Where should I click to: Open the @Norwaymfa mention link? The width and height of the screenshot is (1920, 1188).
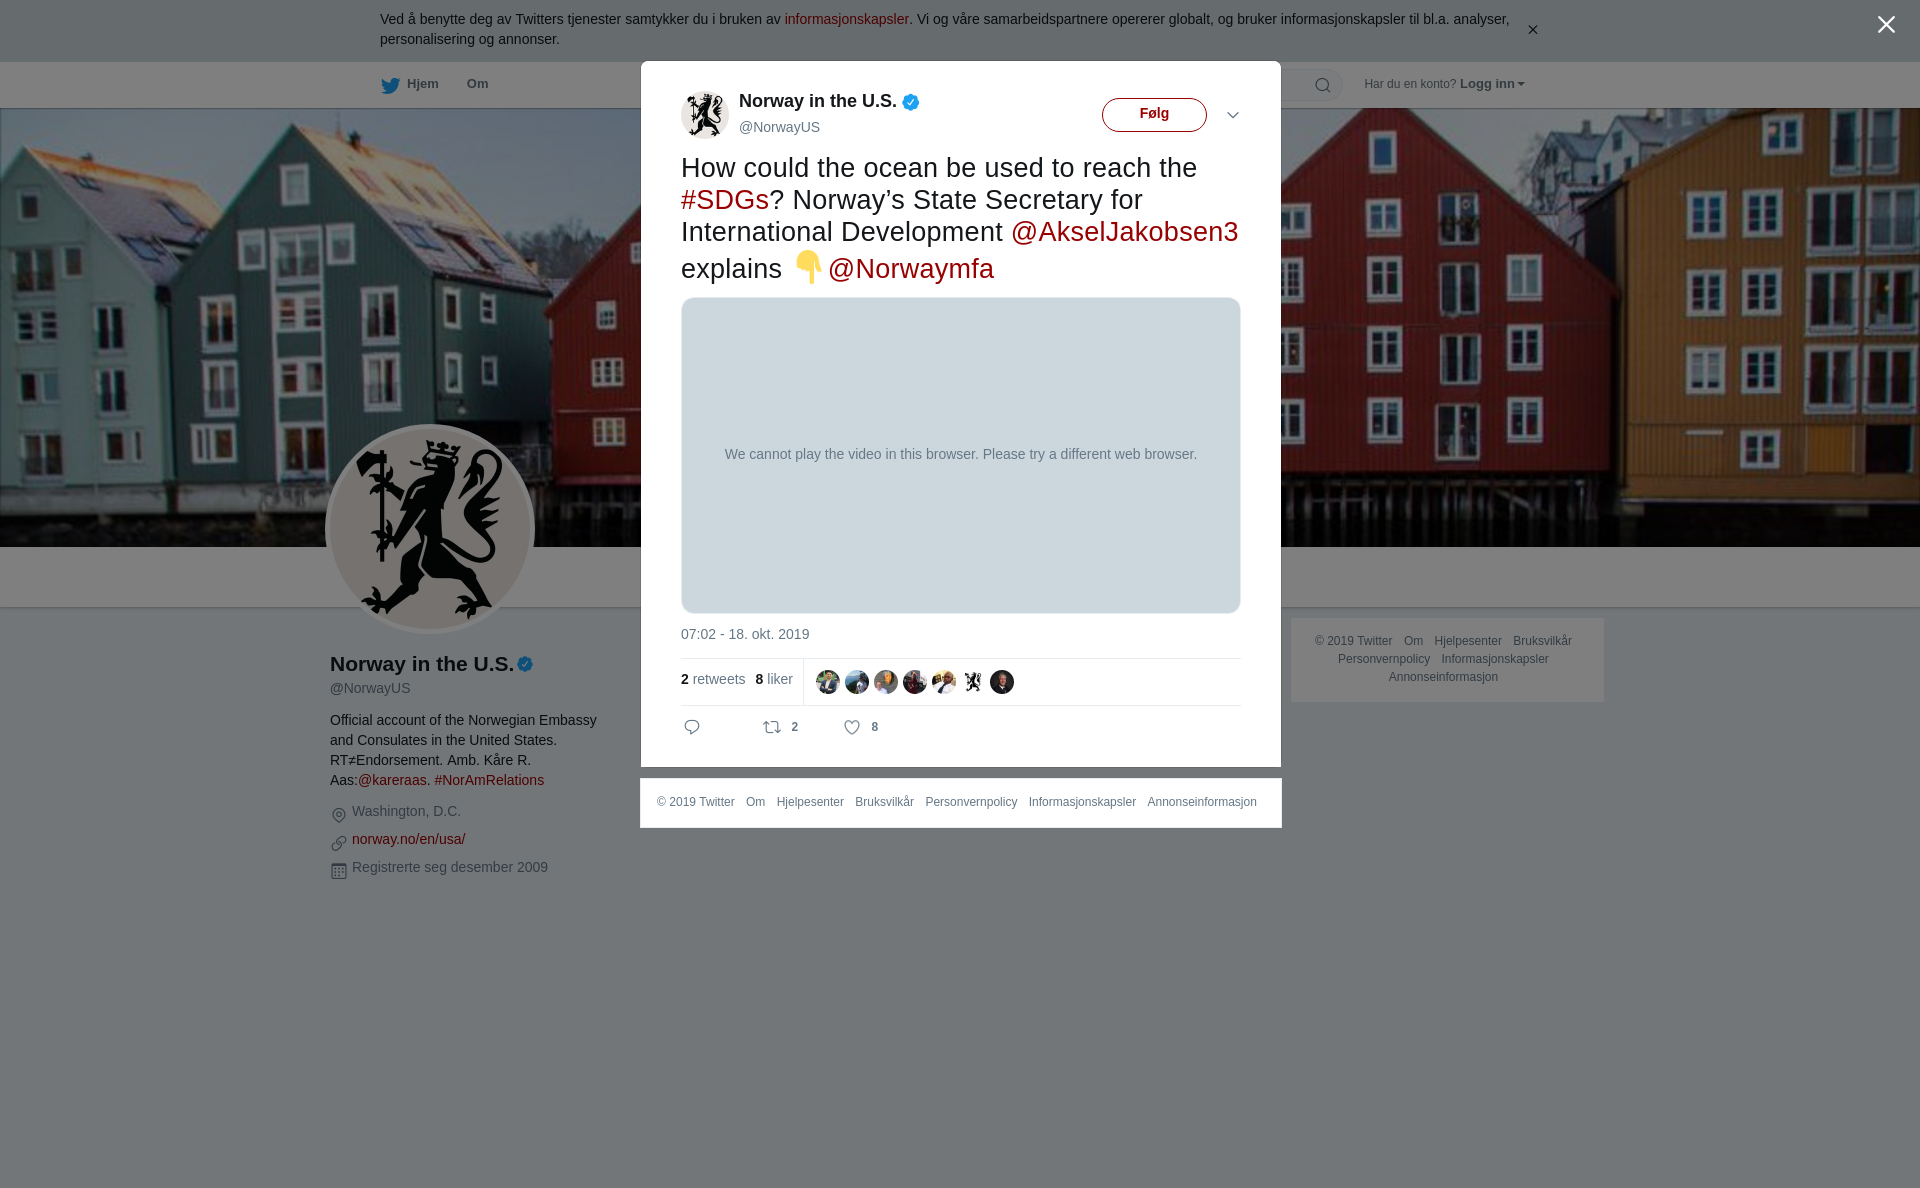tap(911, 269)
